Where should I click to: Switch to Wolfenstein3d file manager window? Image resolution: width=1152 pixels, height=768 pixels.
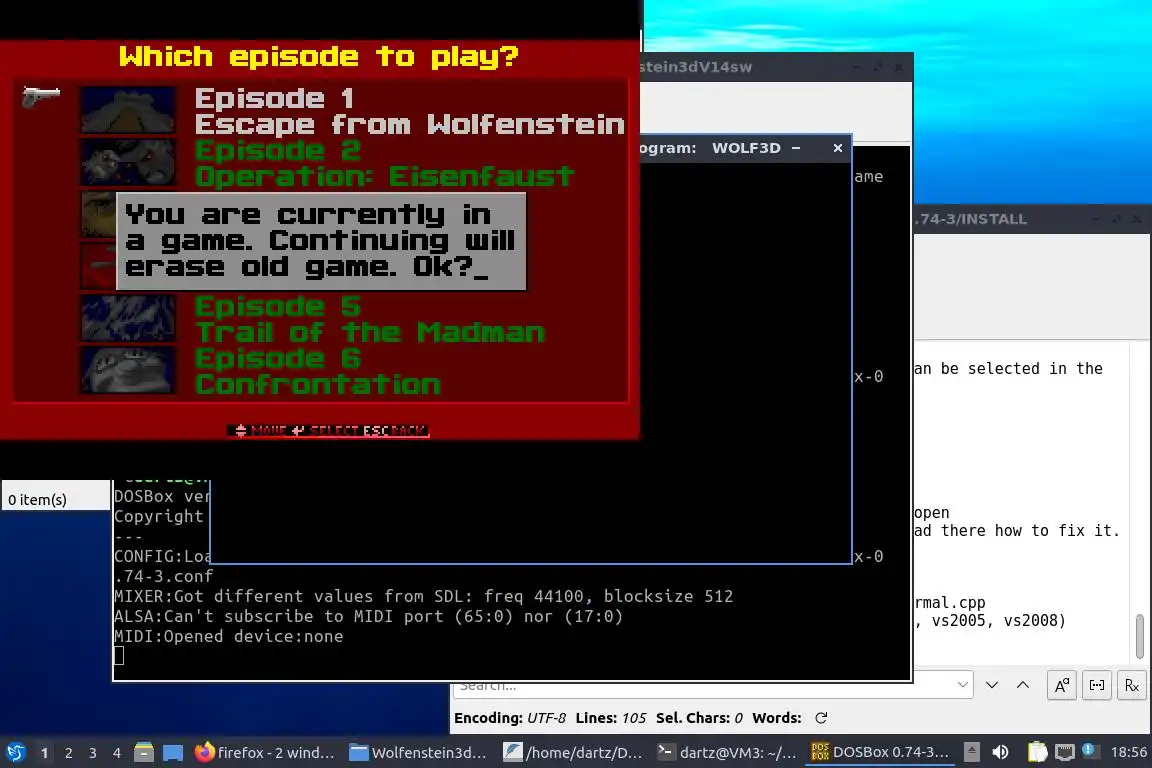coord(417,752)
